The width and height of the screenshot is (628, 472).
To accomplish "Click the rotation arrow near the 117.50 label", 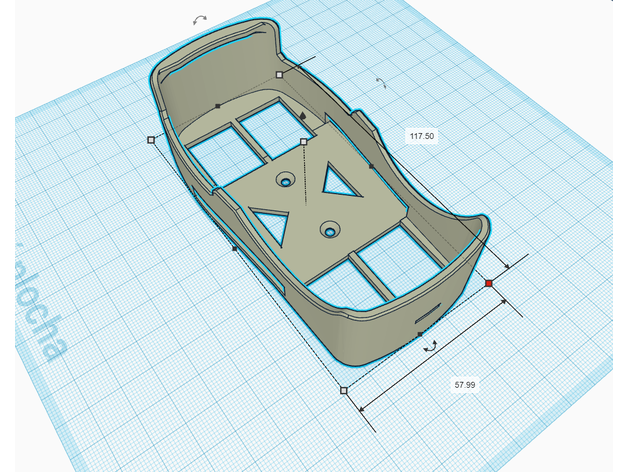I will pyautogui.click(x=380, y=82).
